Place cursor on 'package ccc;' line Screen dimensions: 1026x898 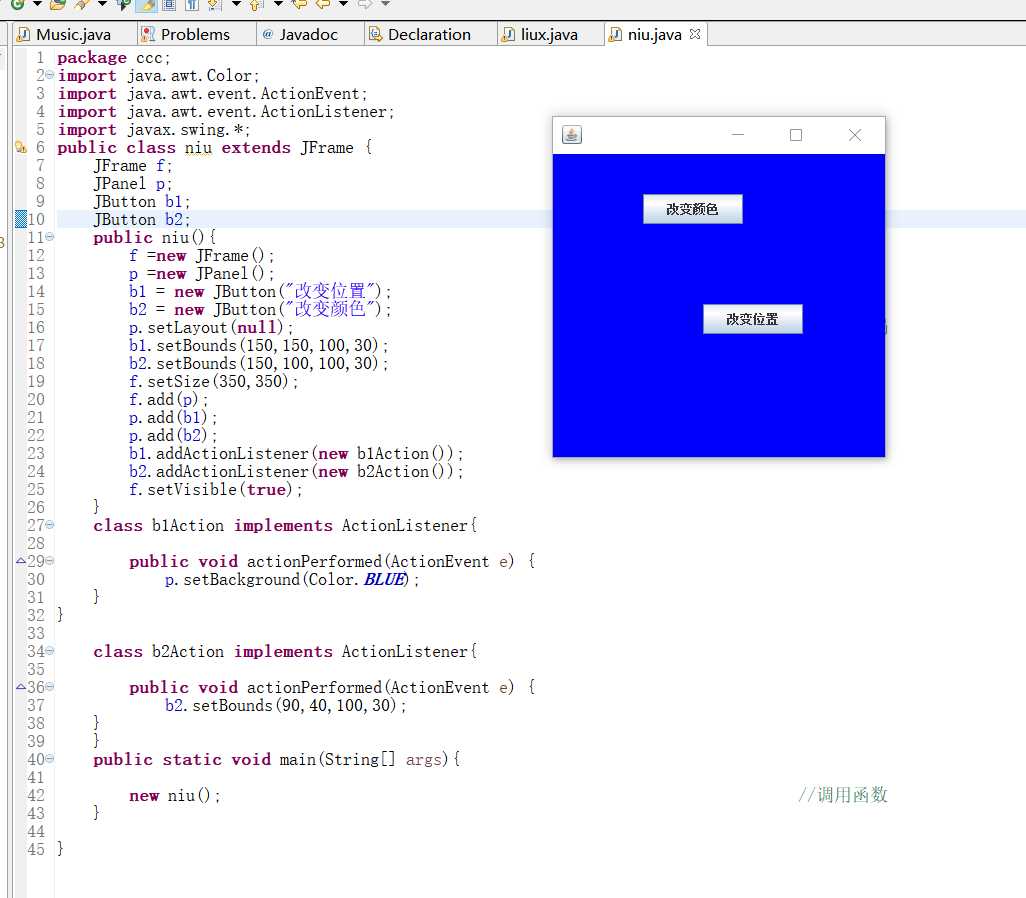113,58
